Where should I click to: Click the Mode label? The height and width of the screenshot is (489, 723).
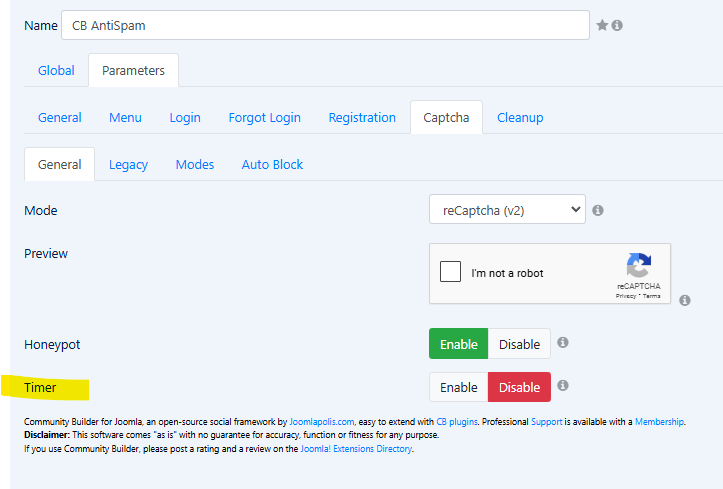point(41,211)
